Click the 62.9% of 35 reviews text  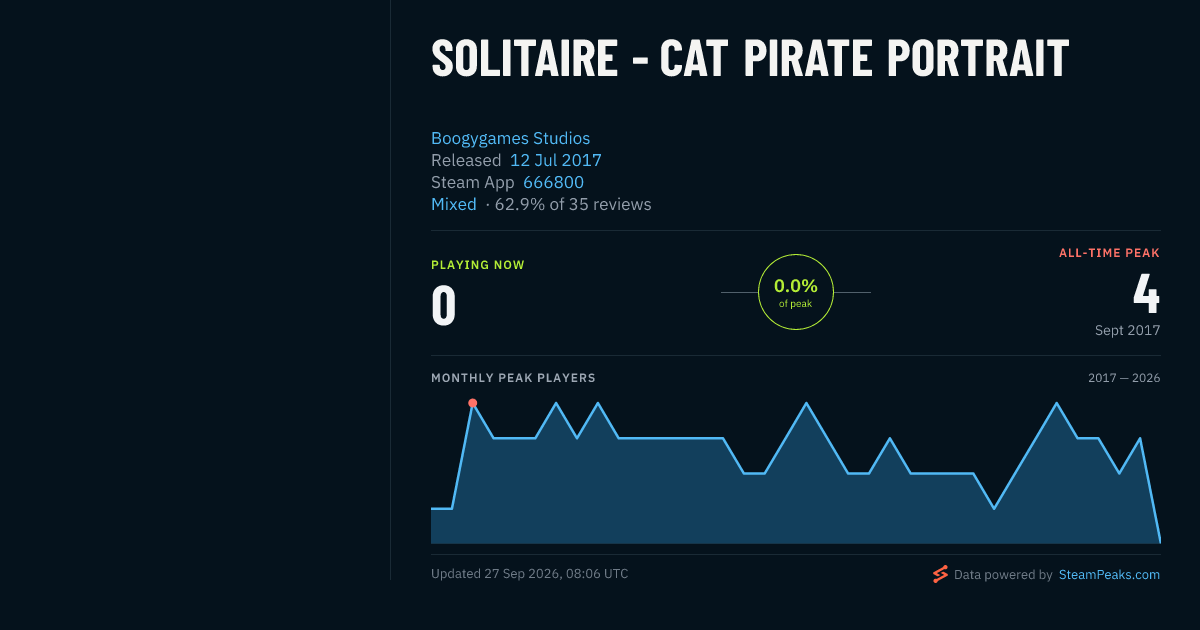tap(573, 205)
